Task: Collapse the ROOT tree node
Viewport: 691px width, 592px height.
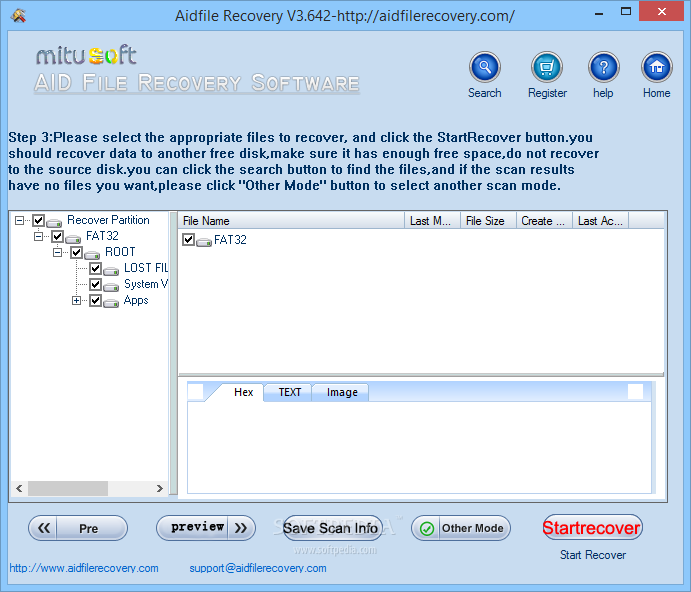Action: [x=57, y=252]
